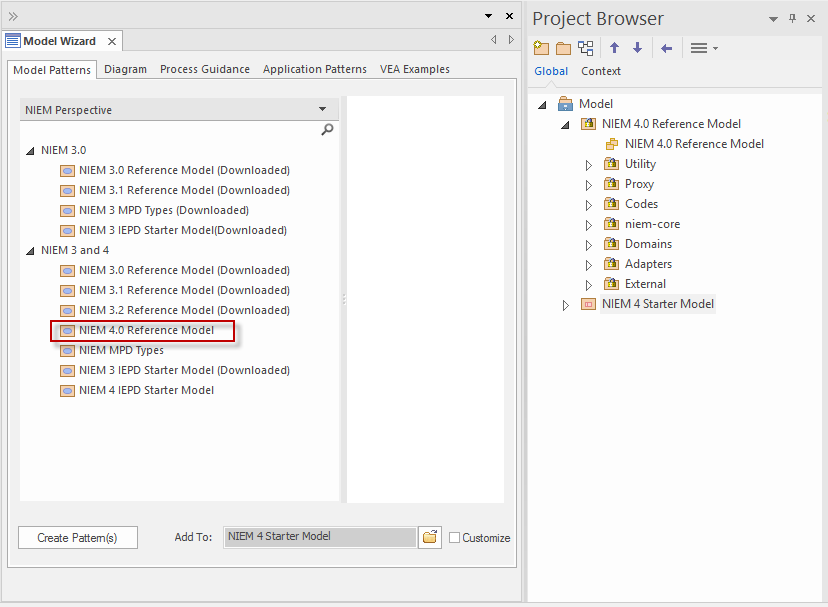Click the Add To field showing NIEM 4 Starter Model
Image resolution: width=828 pixels, height=607 pixels.
(x=319, y=538)
